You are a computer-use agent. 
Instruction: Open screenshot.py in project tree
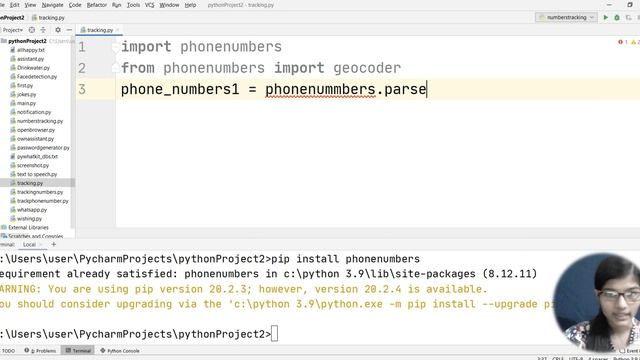coord(33,166)
